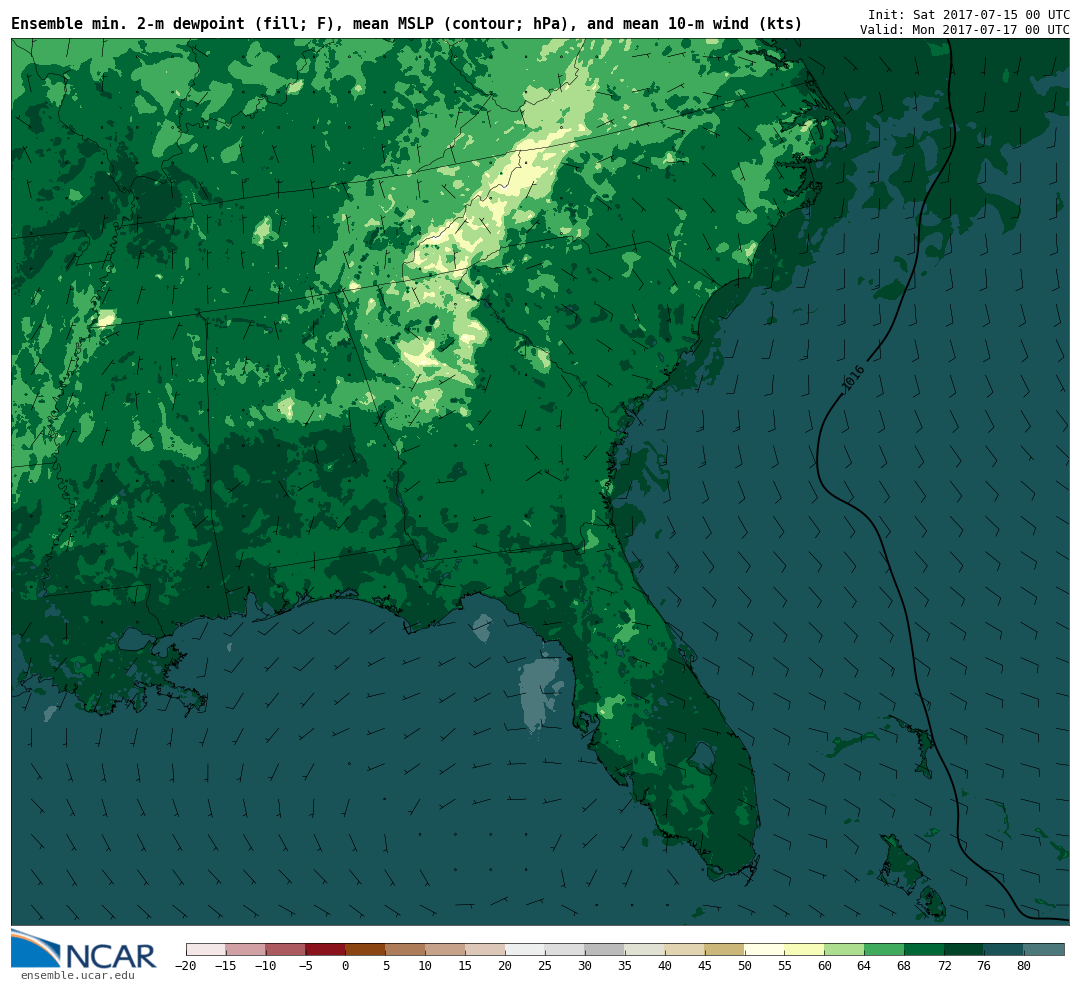Pick the gray-teal swatch right of 80

(1045, 949)
